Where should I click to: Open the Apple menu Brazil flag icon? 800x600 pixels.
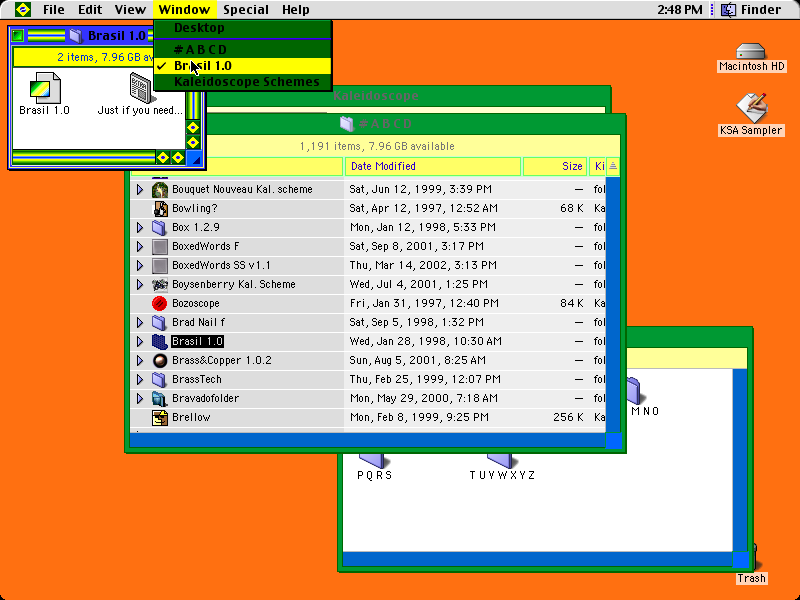22,9
